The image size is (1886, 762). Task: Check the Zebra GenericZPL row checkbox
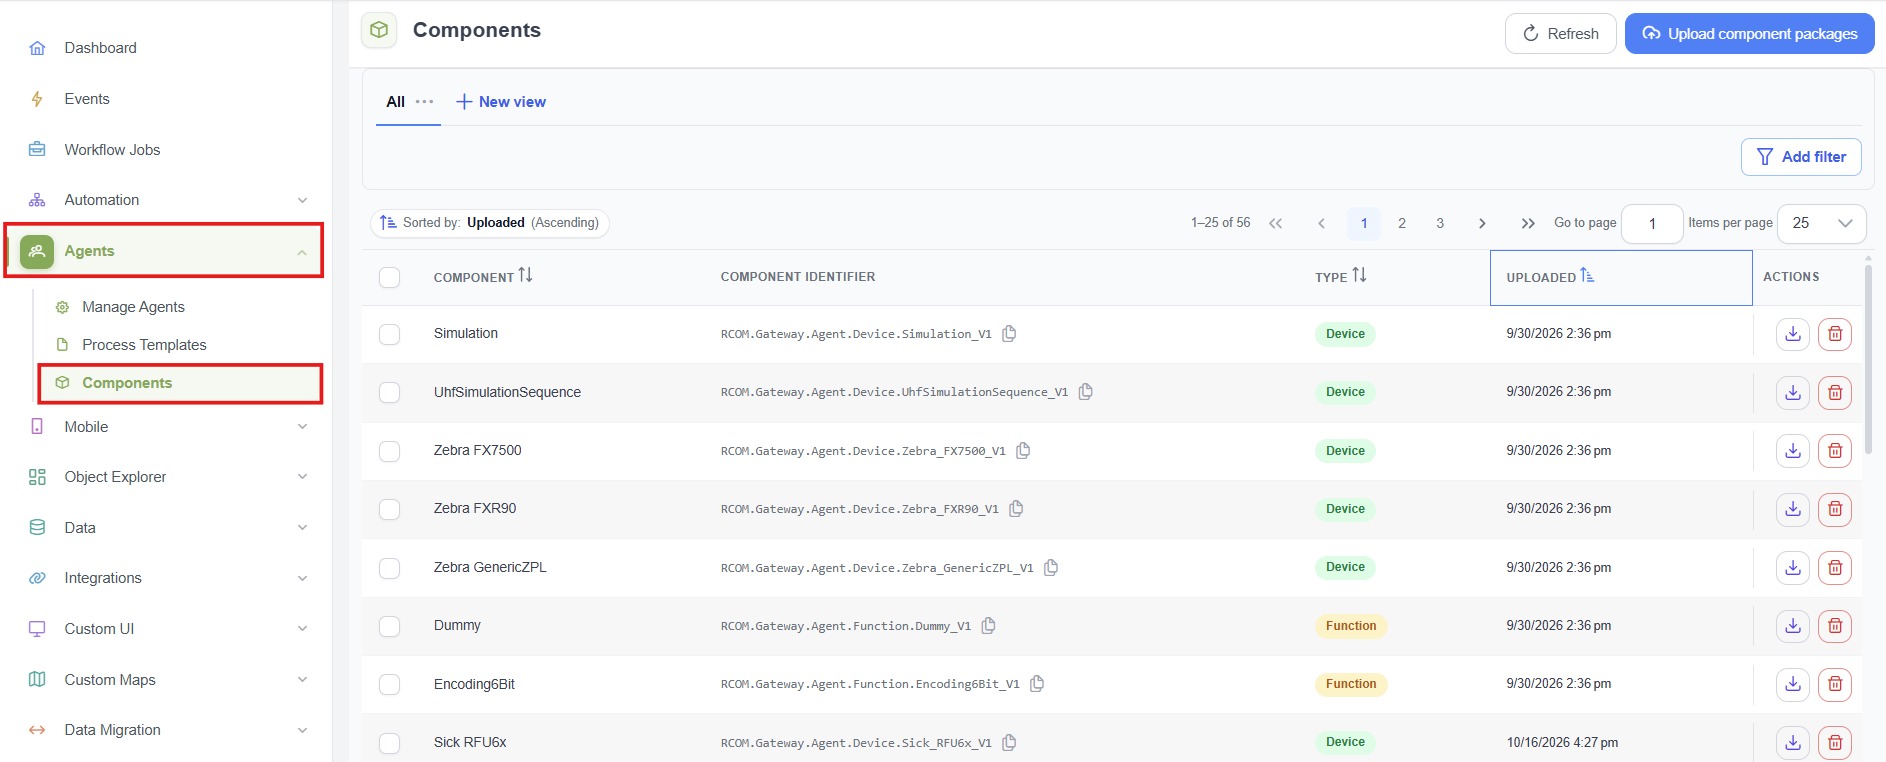pos(390,568)
